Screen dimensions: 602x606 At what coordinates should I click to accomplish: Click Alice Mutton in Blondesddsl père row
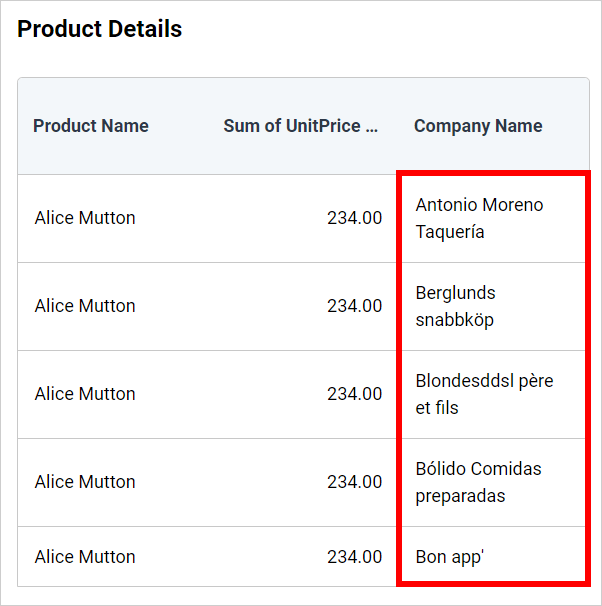coord(85,394)
